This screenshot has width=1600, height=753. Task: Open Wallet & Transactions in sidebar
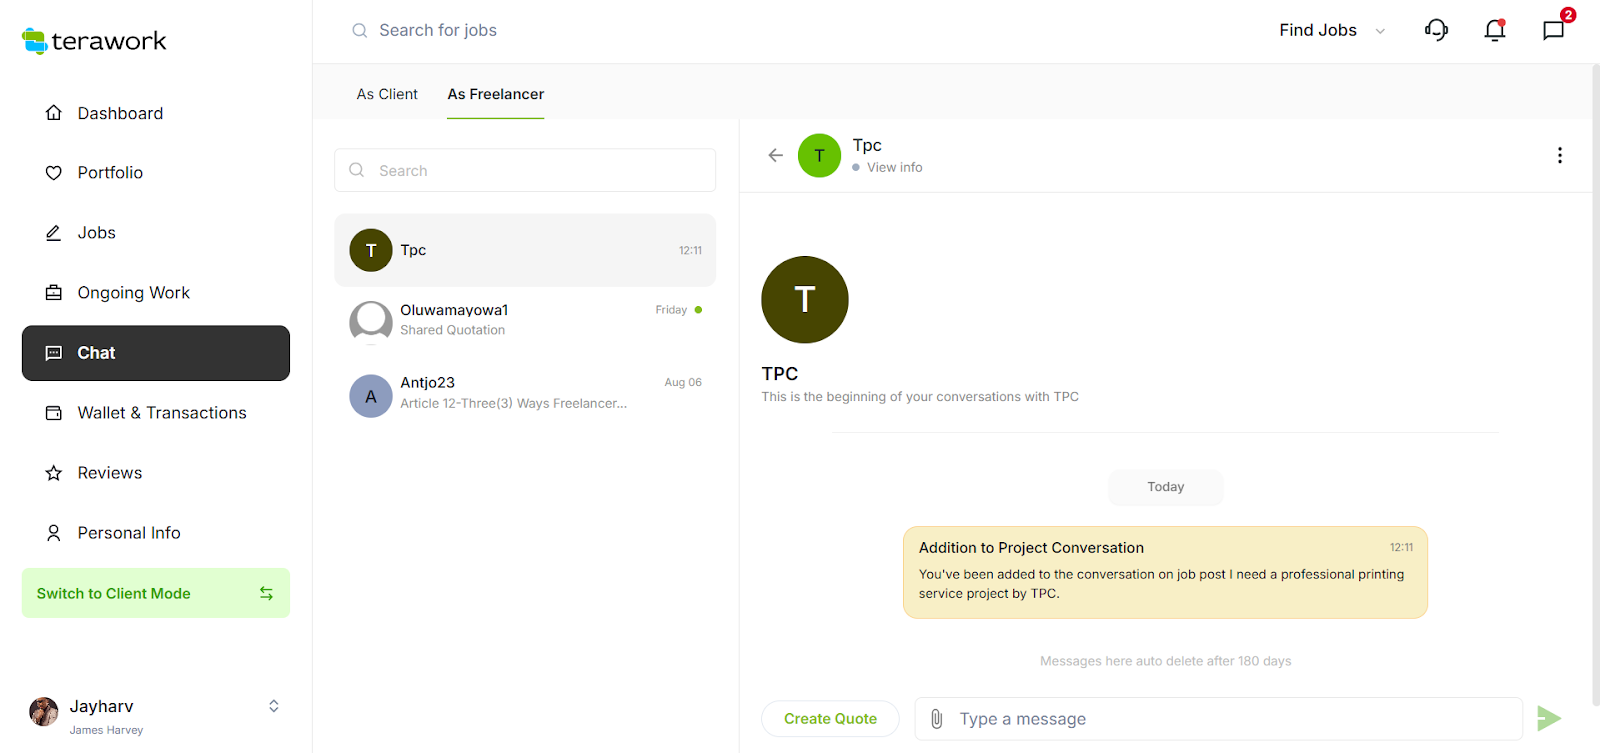point(161,413)
